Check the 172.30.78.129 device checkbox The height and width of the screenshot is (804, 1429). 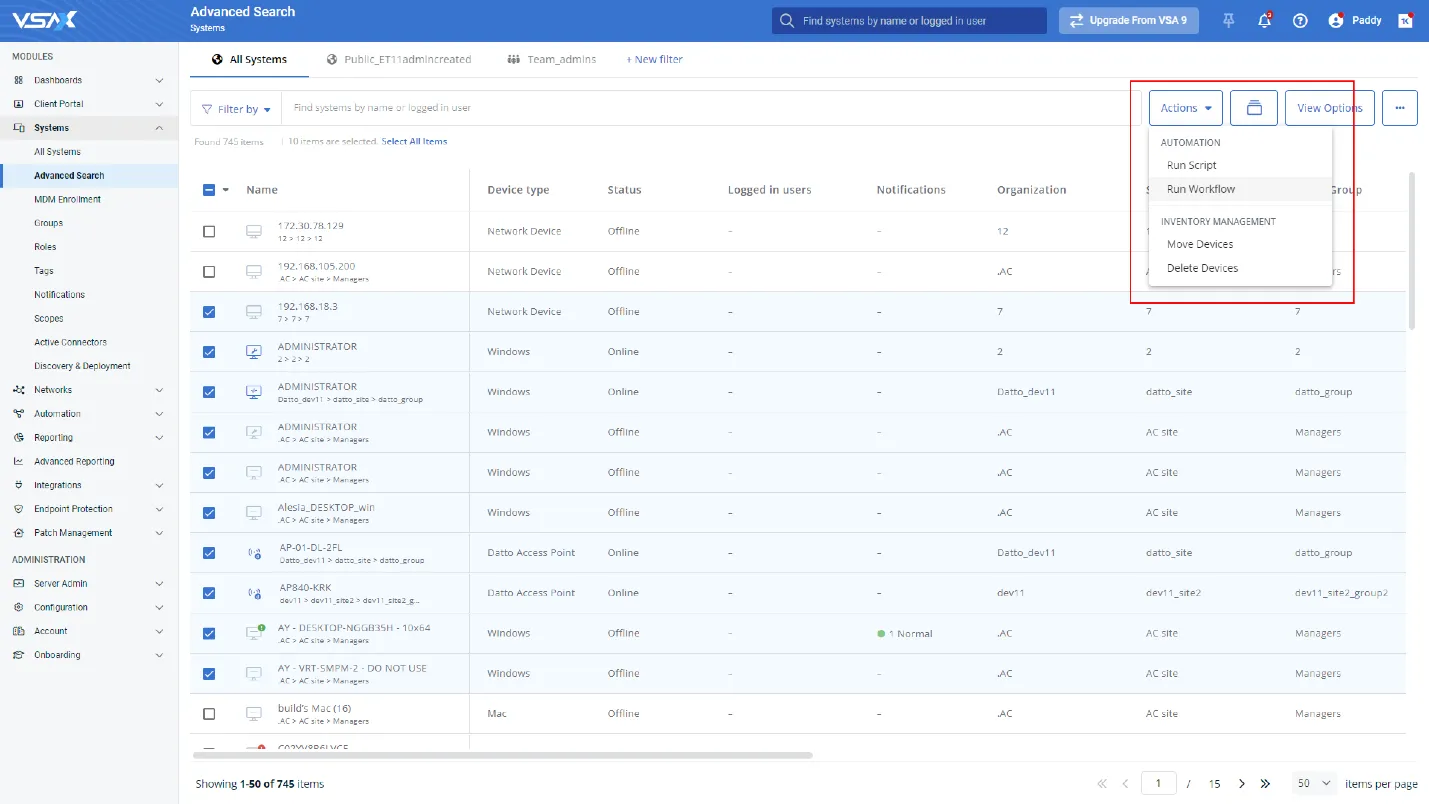[x=209, y=231]
